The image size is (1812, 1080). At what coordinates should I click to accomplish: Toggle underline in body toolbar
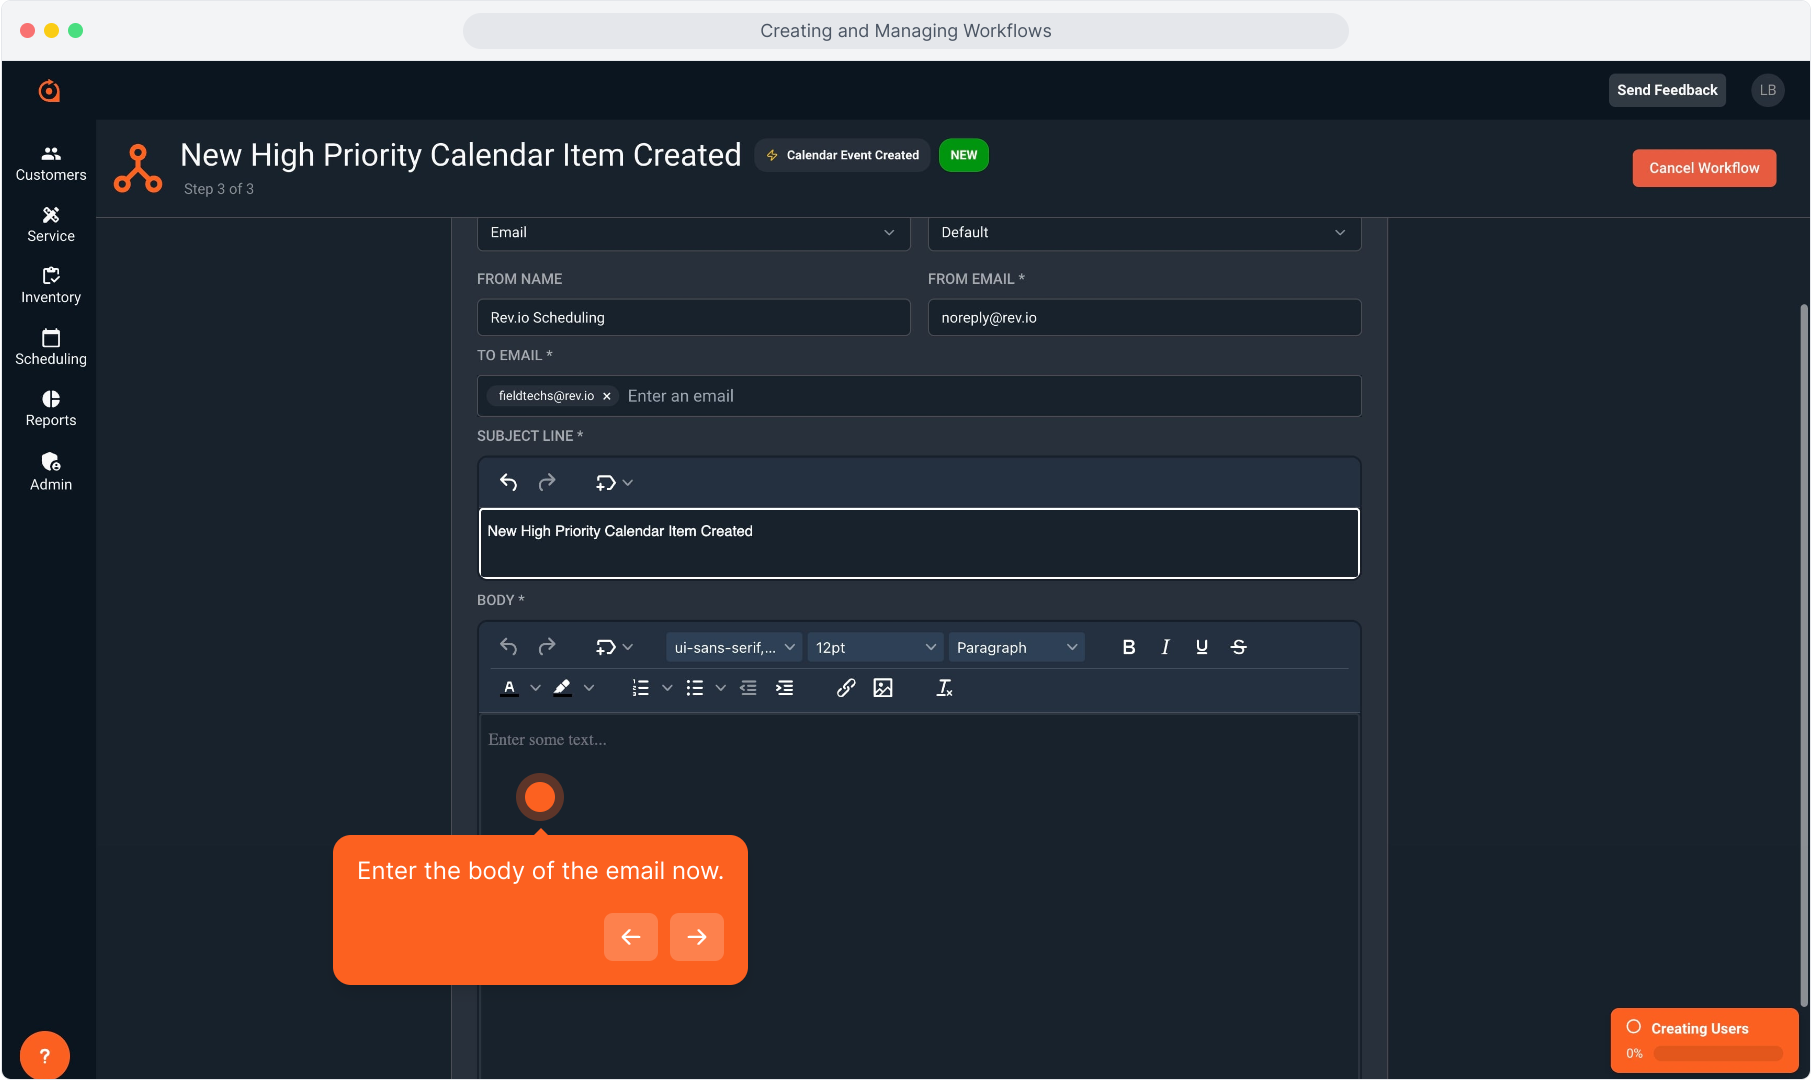1201,647
